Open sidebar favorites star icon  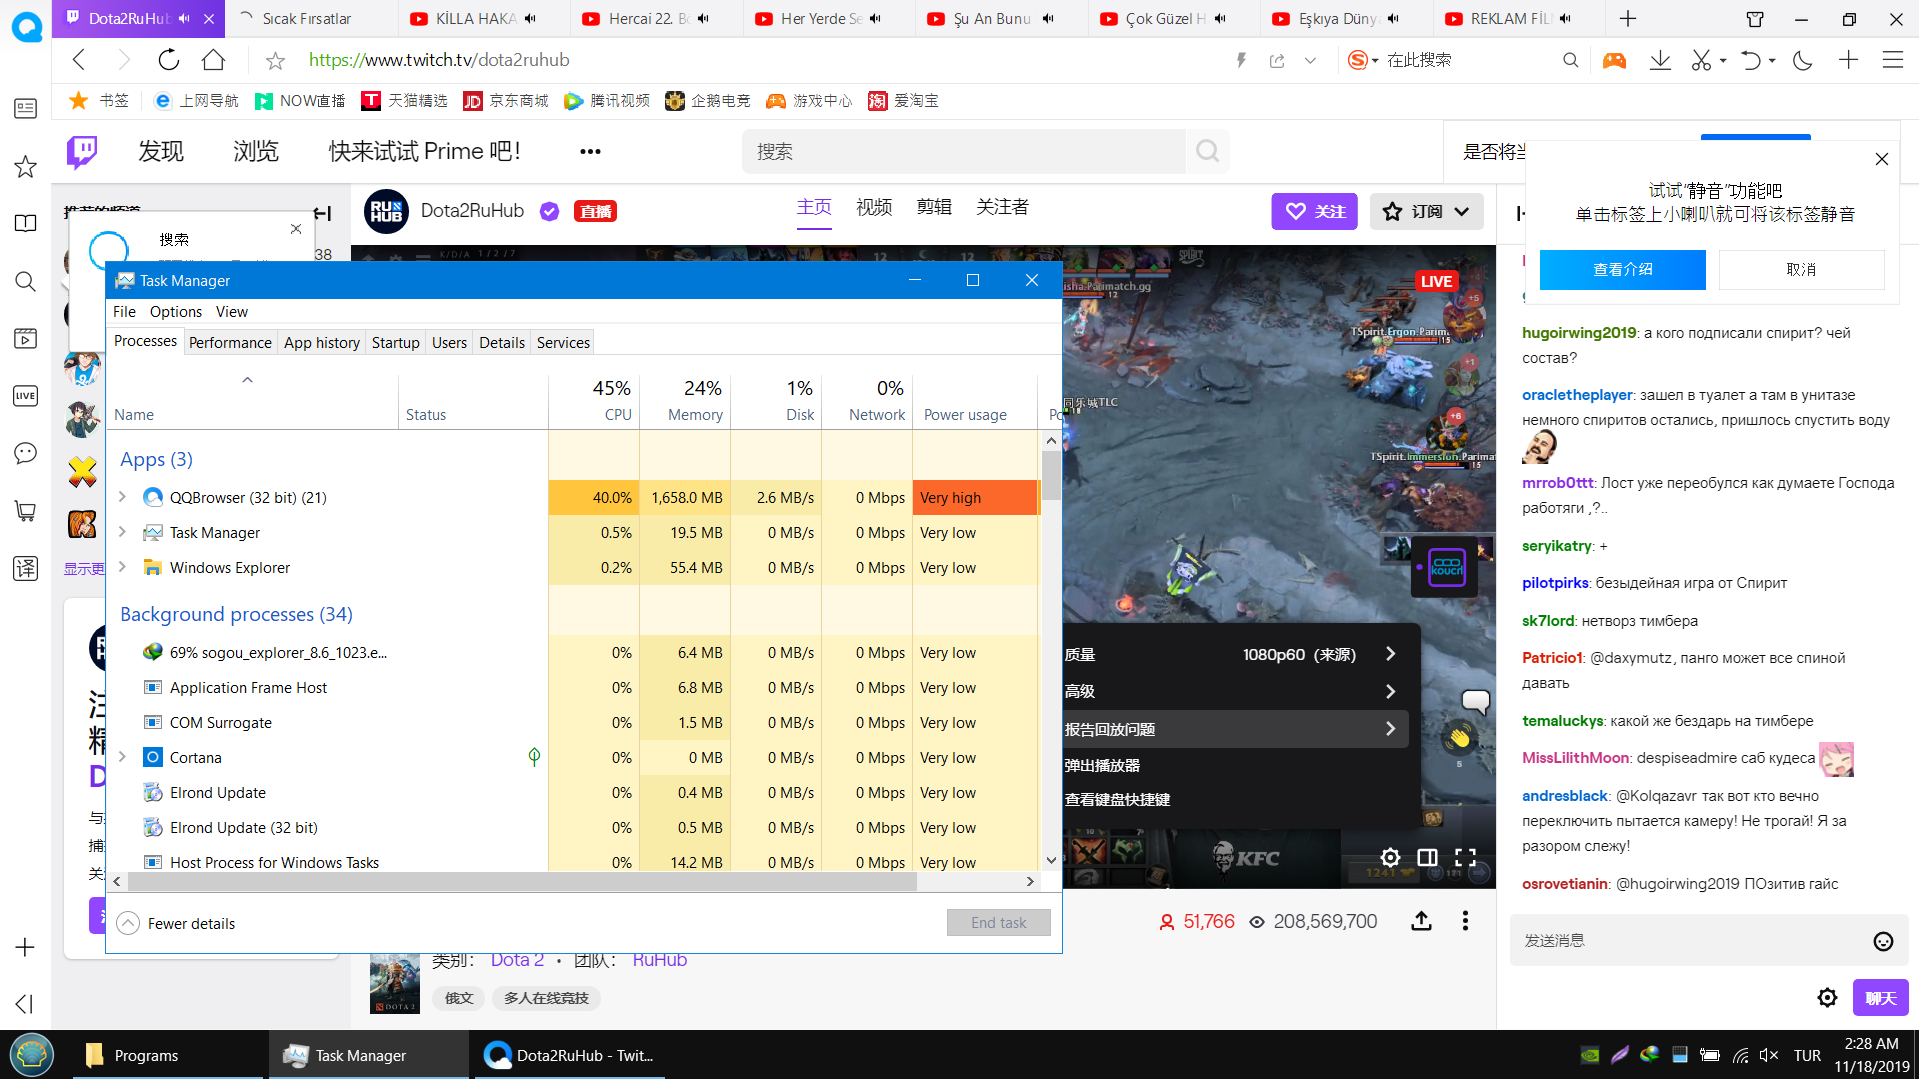[26, 166]
